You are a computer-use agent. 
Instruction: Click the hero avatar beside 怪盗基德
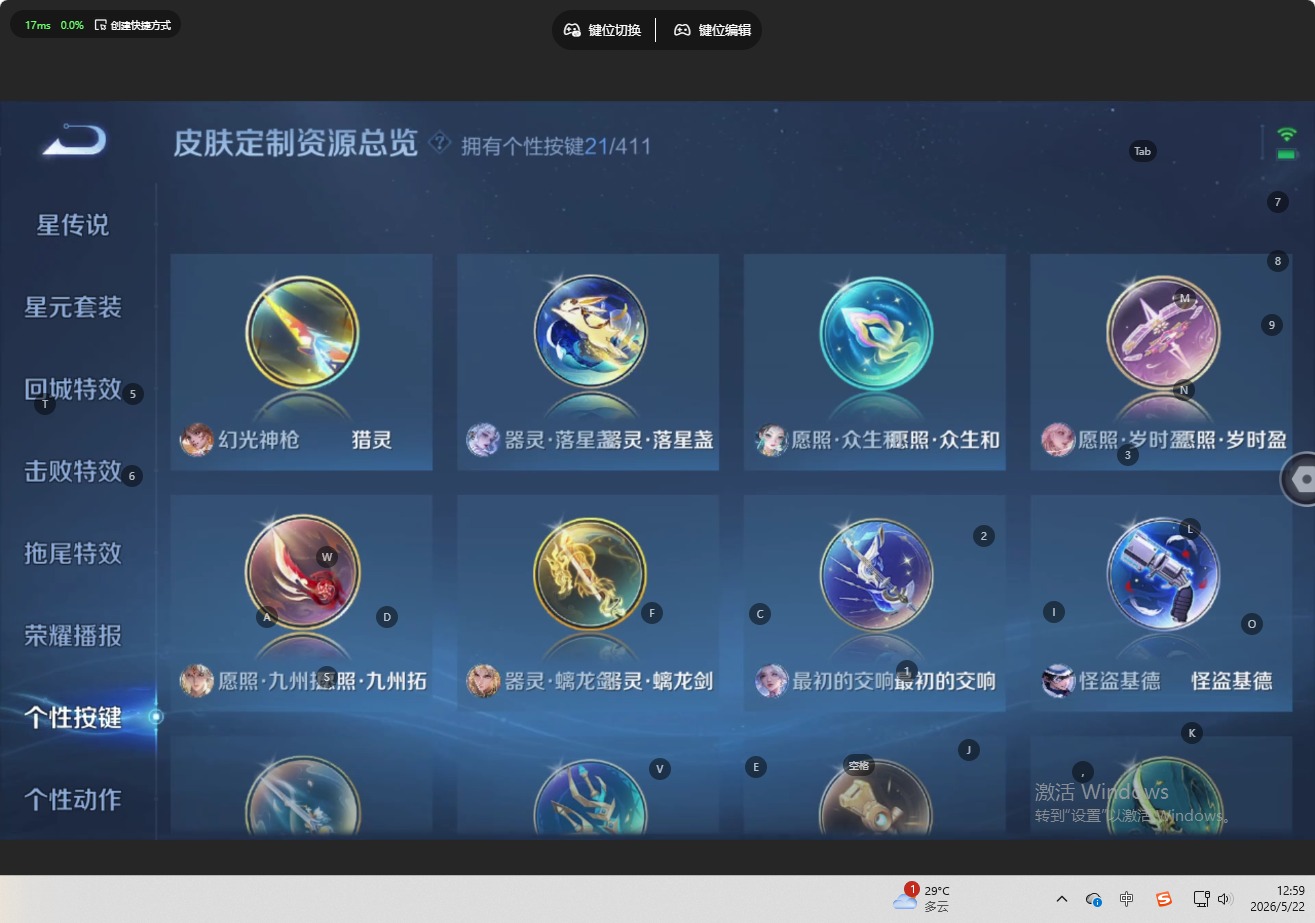click(x=1058, y=680)
